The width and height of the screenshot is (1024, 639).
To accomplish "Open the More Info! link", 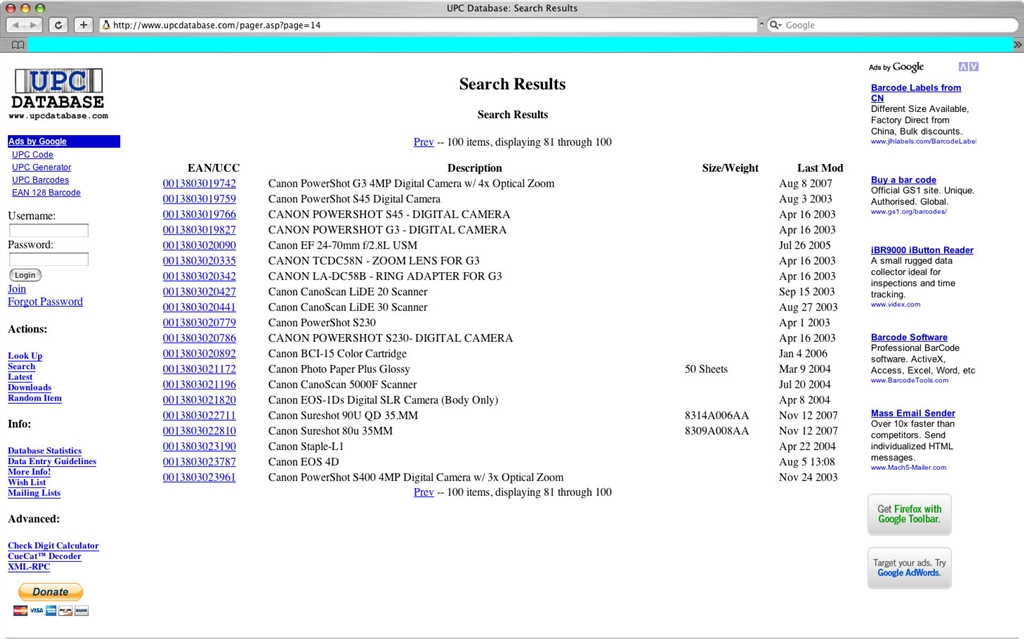I will tap(29, 471).
